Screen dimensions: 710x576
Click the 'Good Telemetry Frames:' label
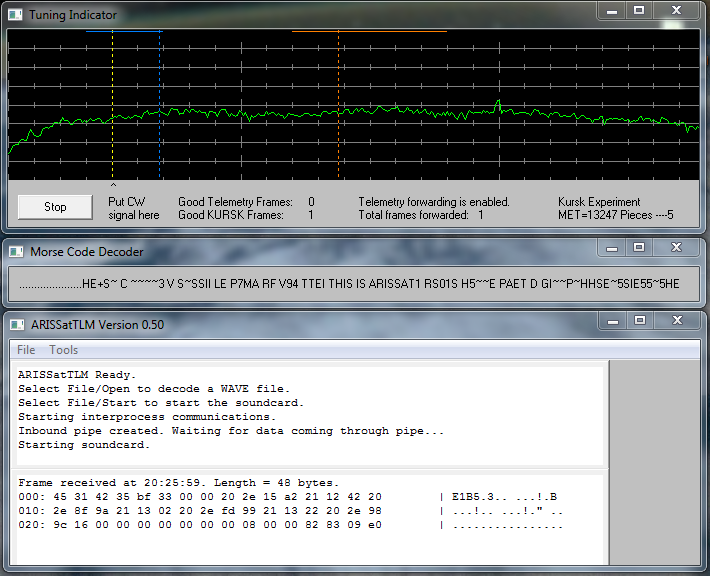(235, 202)
